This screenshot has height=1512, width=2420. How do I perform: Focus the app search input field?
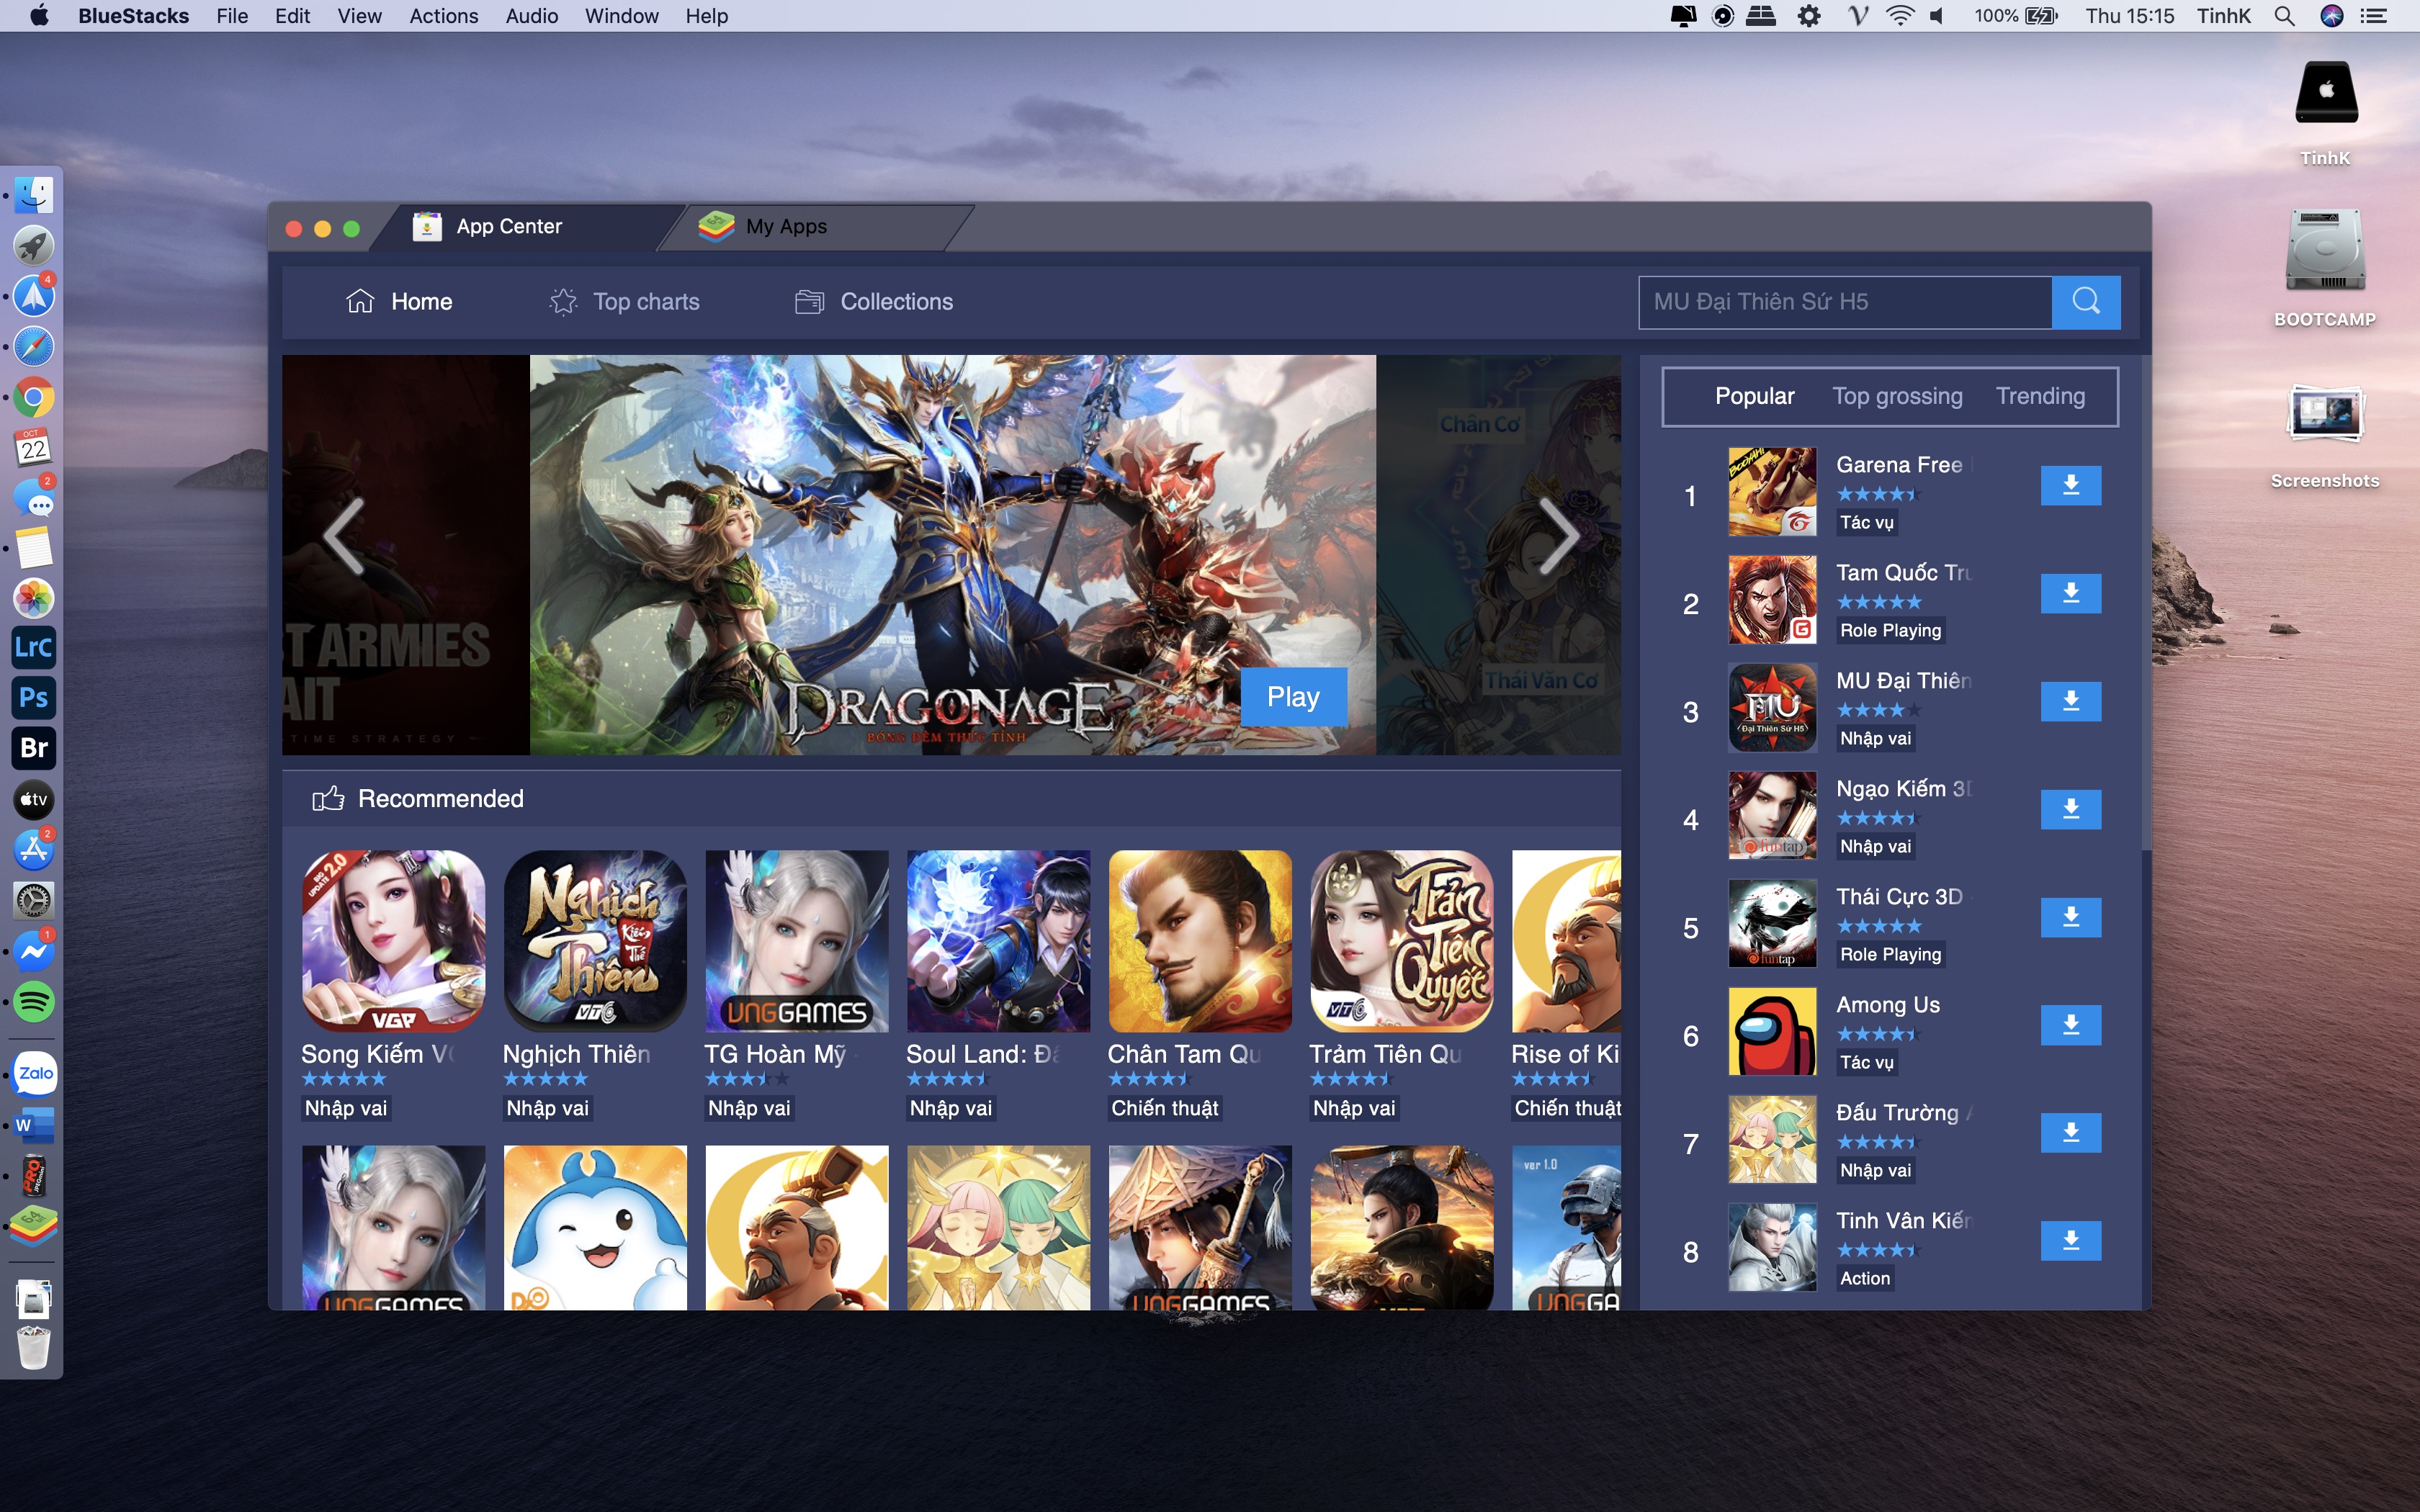[x=1845, y=302]
